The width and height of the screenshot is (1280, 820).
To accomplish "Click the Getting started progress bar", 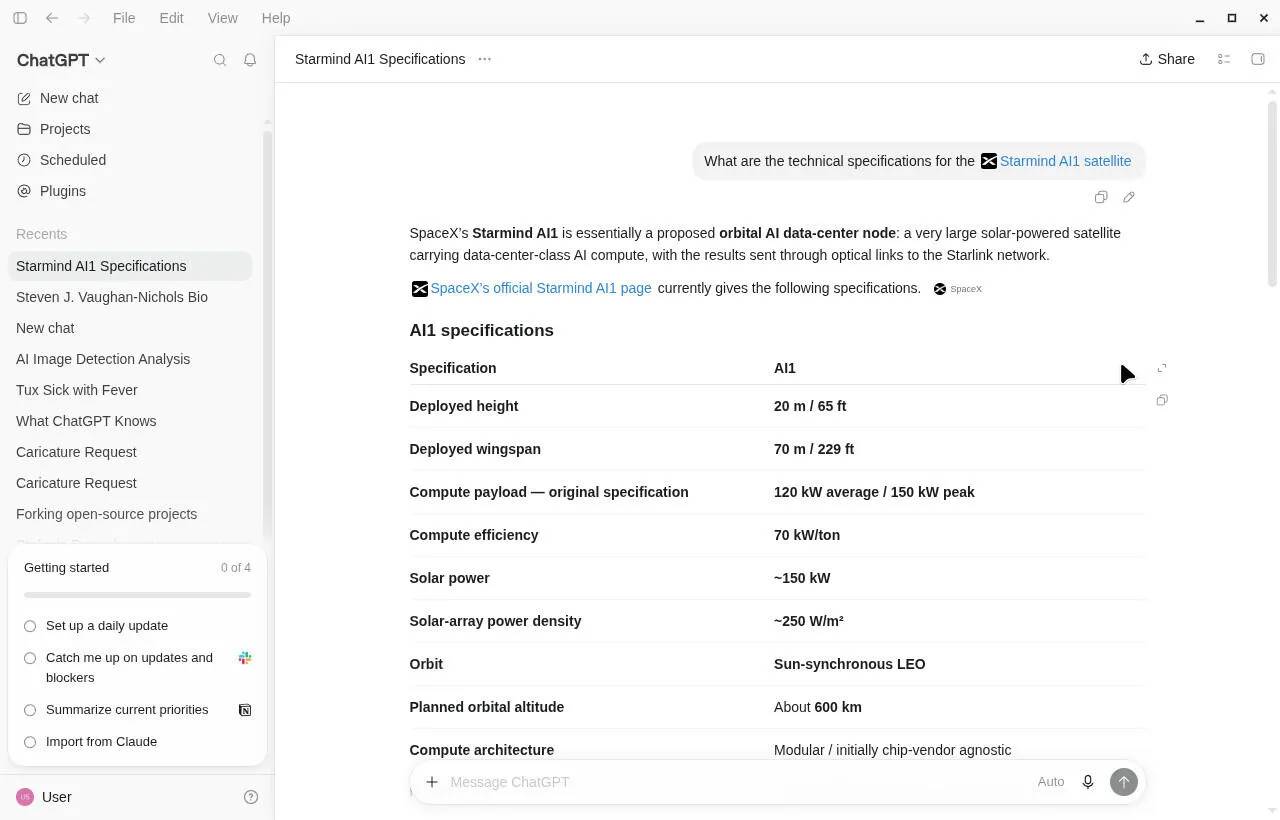I will (137, 595).
